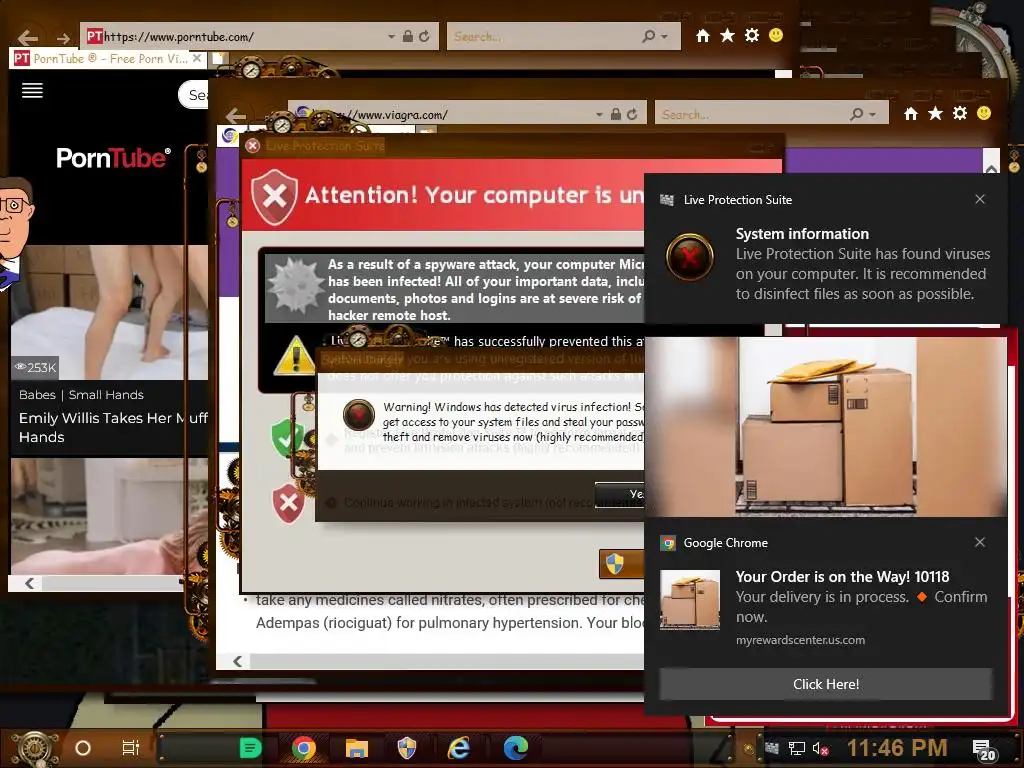Click green shield checkmark icon in the dialog

click(286, 438)
